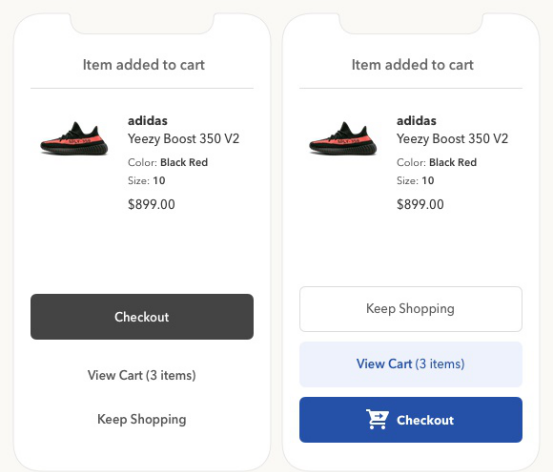Select the adidas brand name on left phone
This screenshot has height=472, width=554.
(148, 121)
